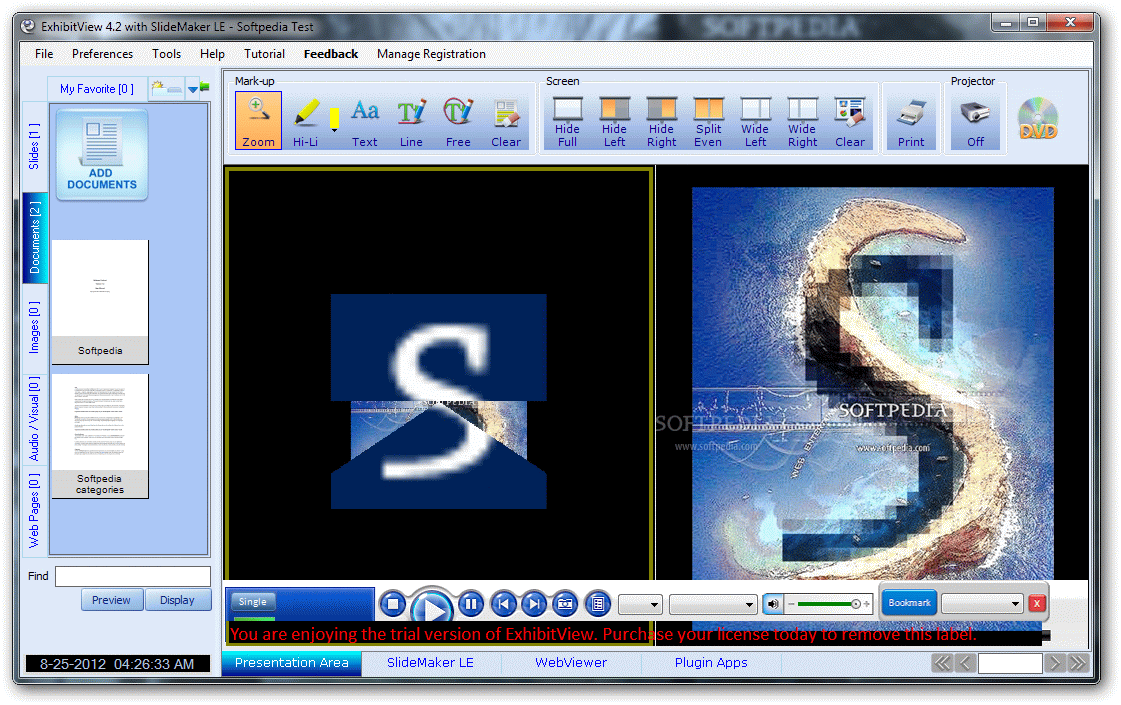Select the Zoom mark-up tool
The width and height of the screenshot is (1121, 705).
258,121
